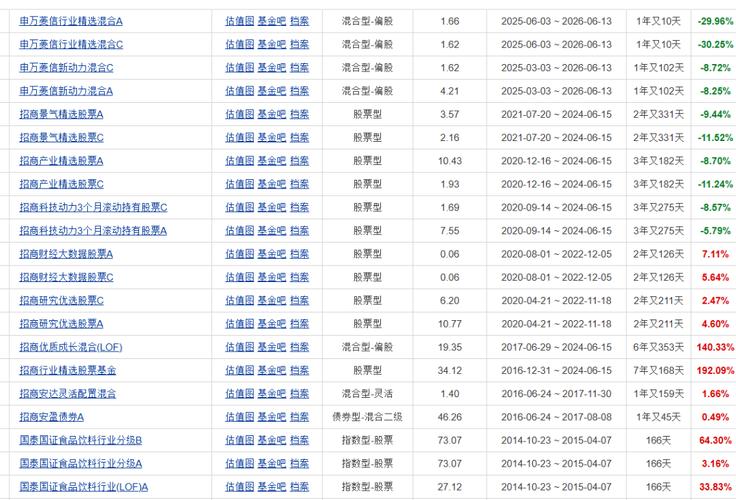Open fund link 申万菱信新动力混合A
Screen dimensions: 736x500
pos(66,91)
